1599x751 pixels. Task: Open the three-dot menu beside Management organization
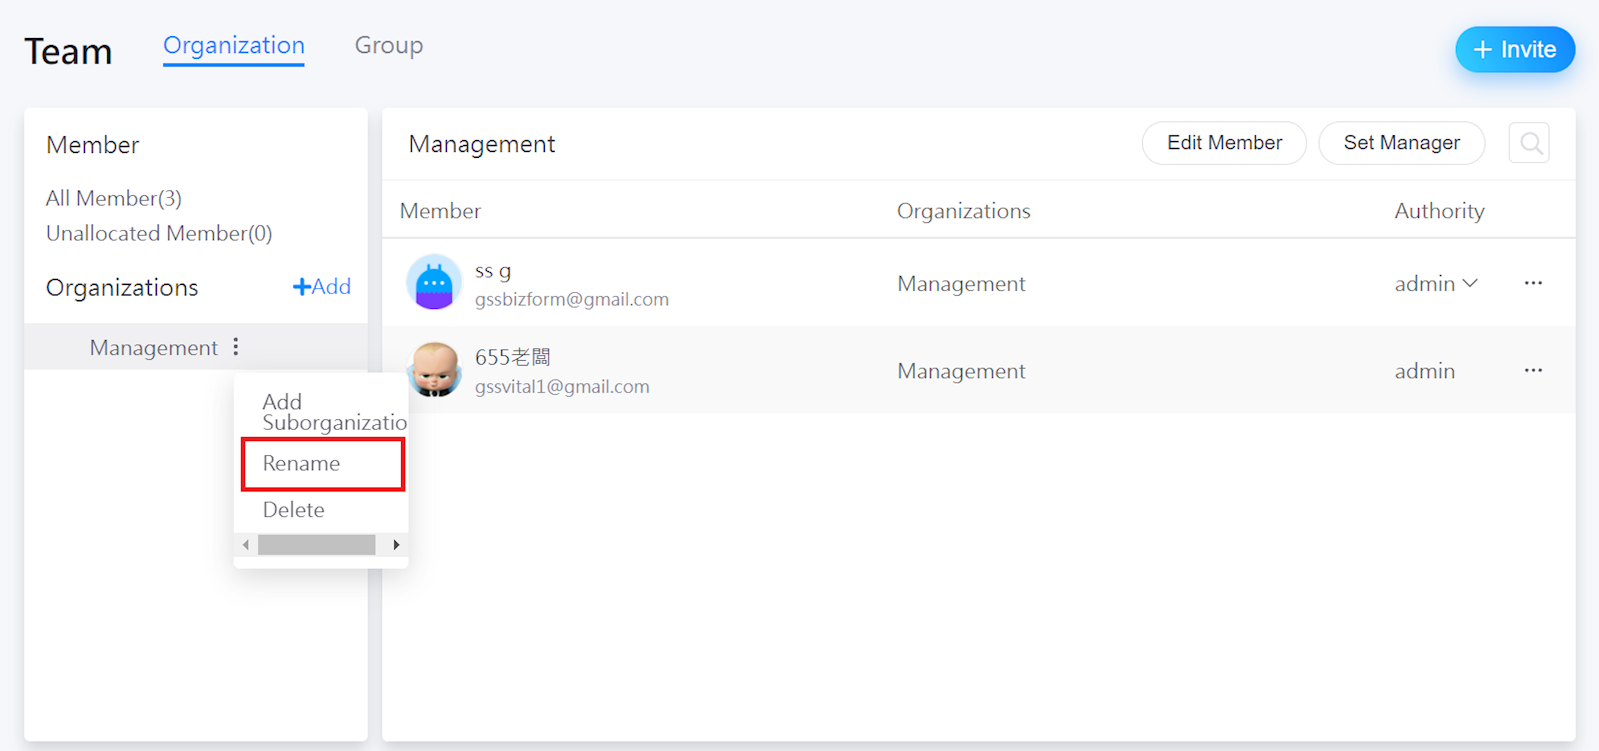(x=236, y=347)
